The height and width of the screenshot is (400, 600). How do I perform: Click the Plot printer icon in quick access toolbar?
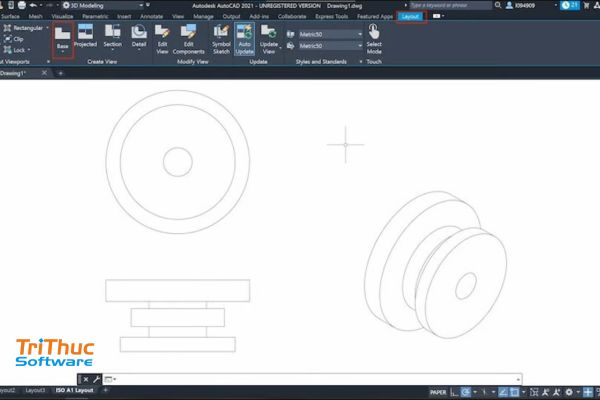(22, 5)
